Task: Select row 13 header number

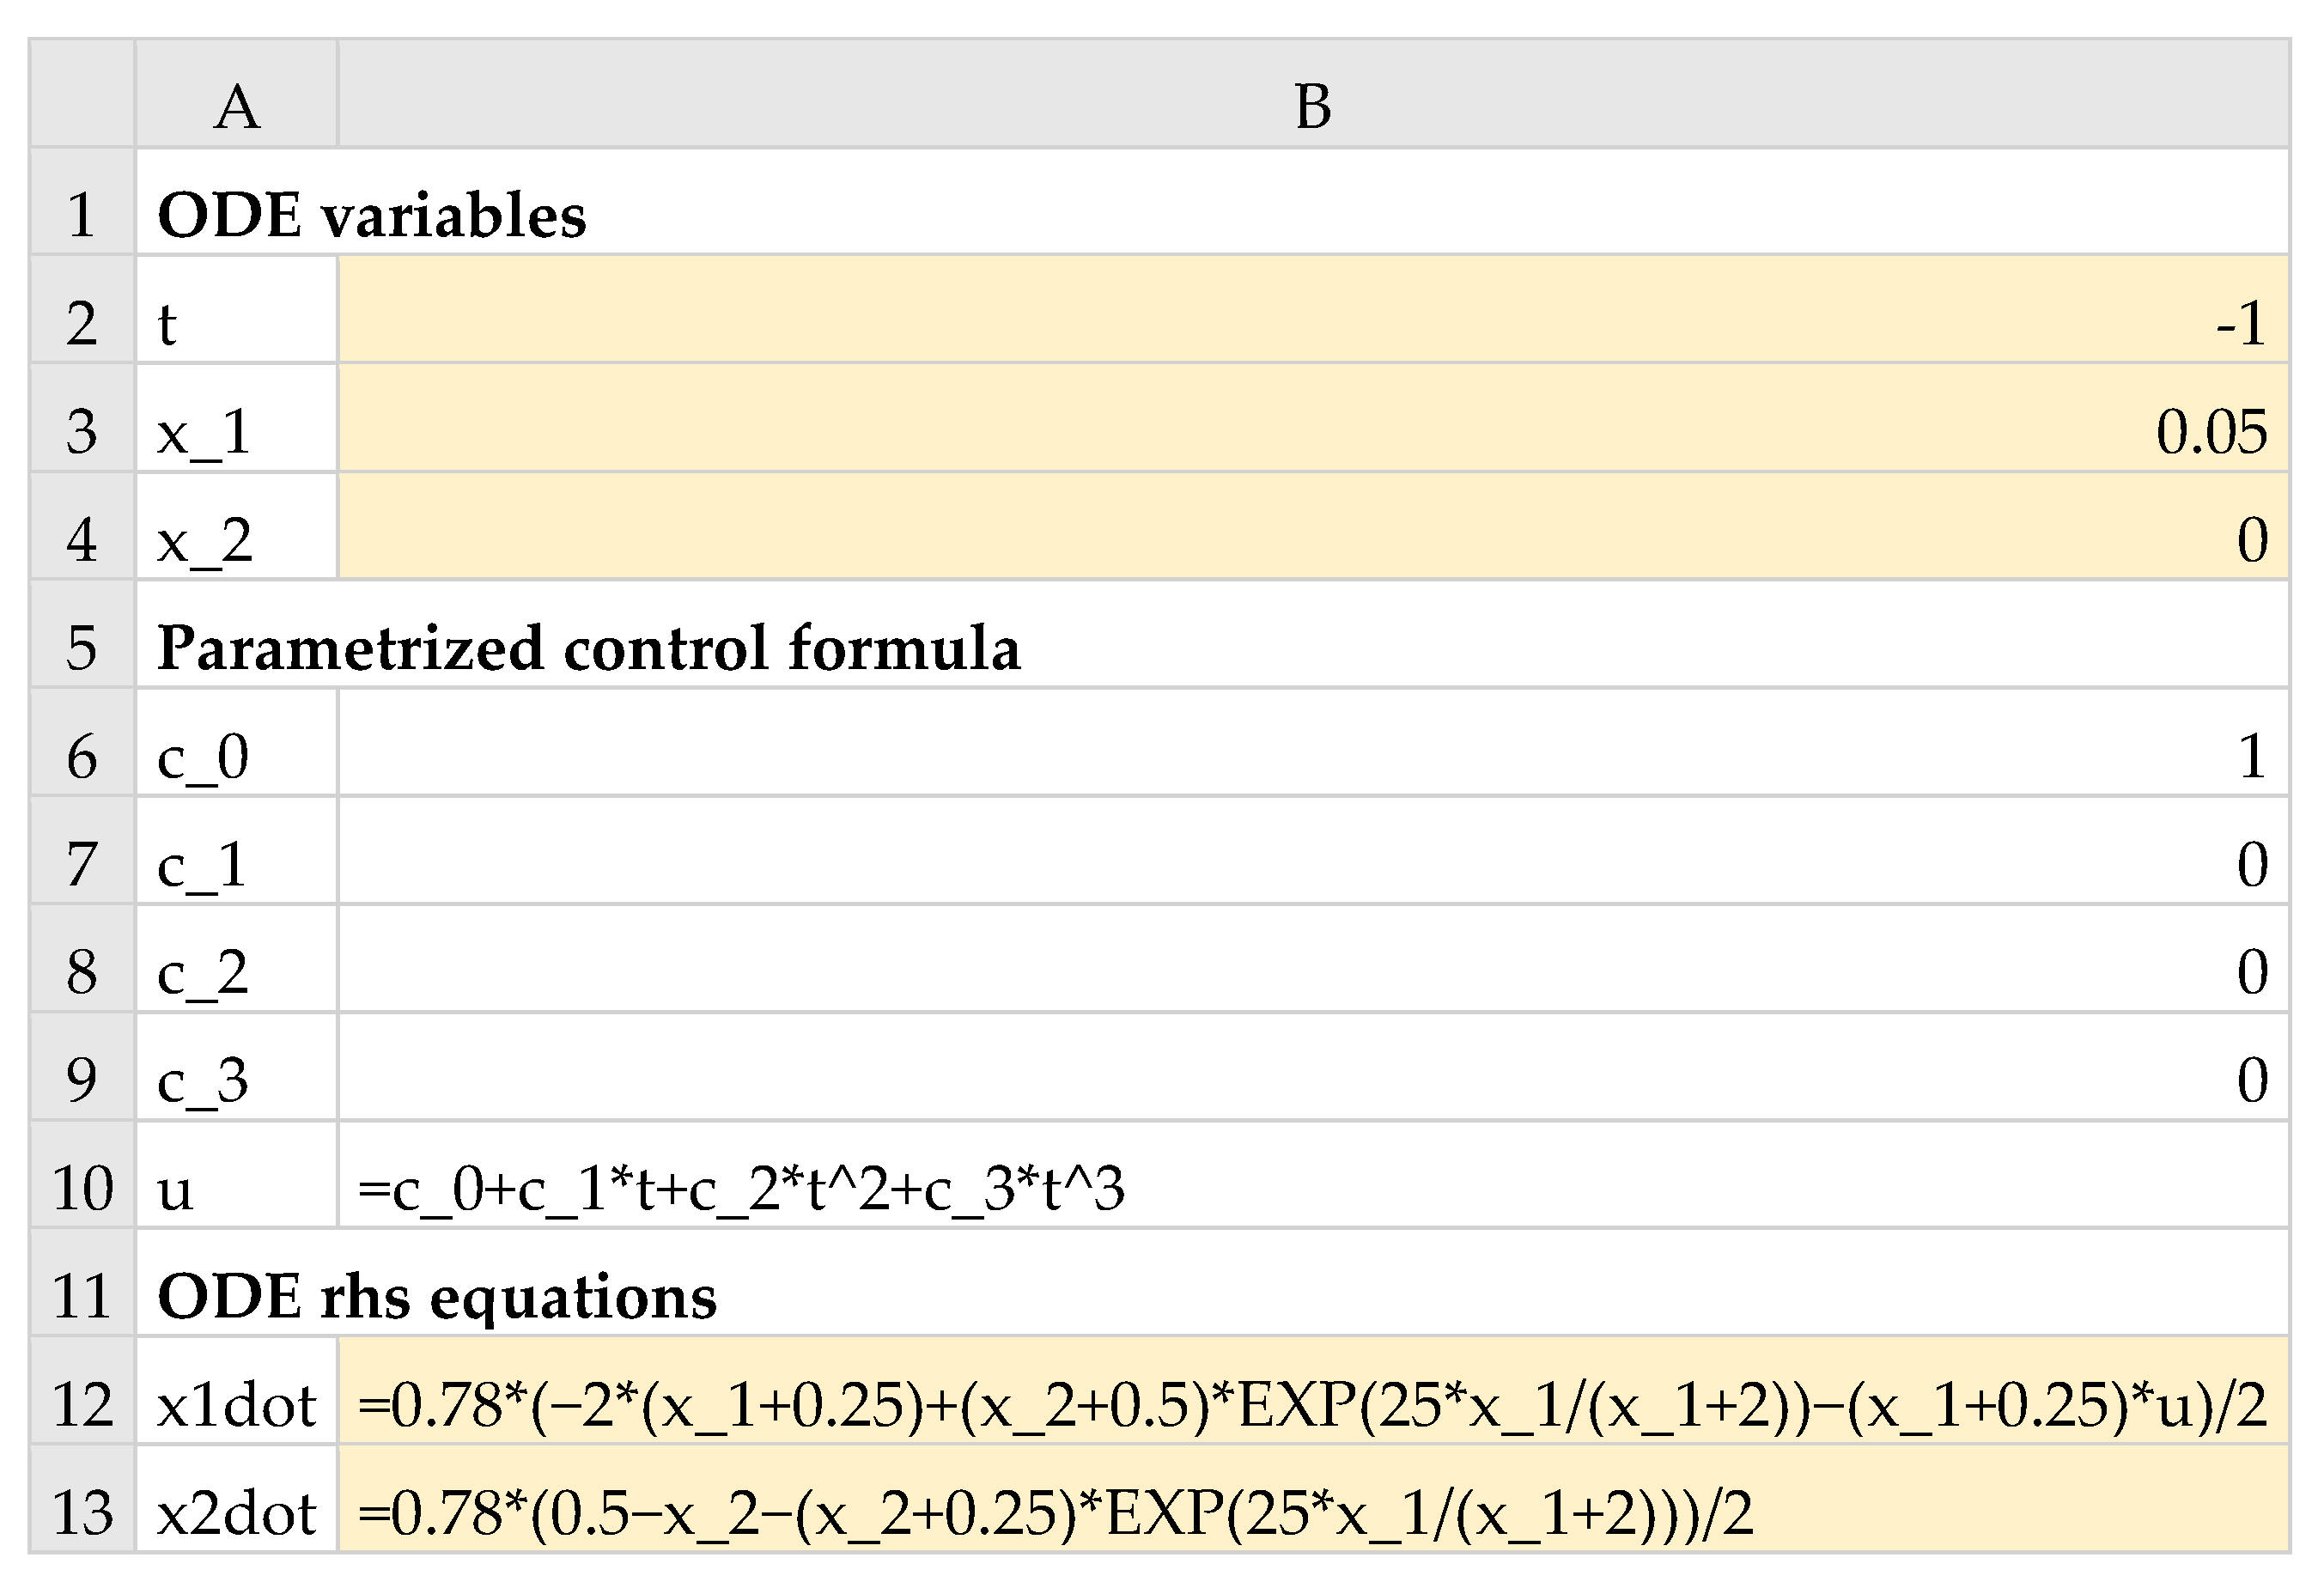Action: click(x=82, y=1512)
